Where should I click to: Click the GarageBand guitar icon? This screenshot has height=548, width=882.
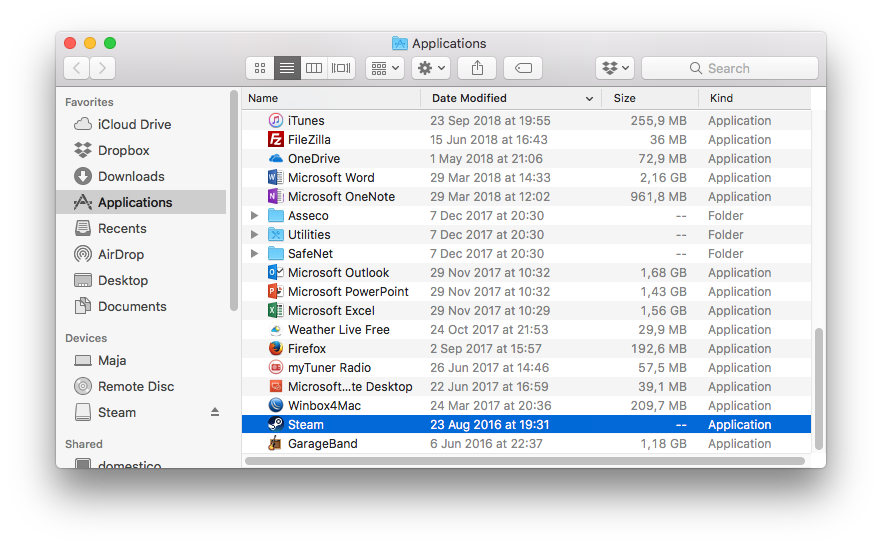276,444
